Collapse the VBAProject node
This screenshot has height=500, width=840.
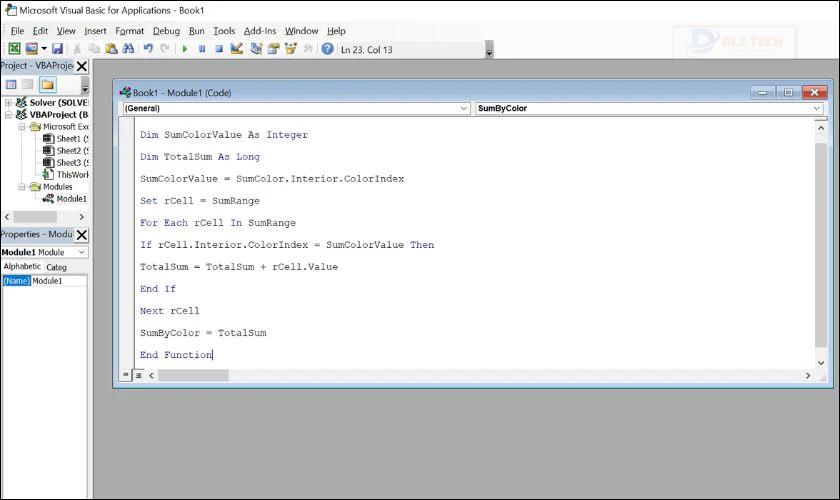click(8, 115)
